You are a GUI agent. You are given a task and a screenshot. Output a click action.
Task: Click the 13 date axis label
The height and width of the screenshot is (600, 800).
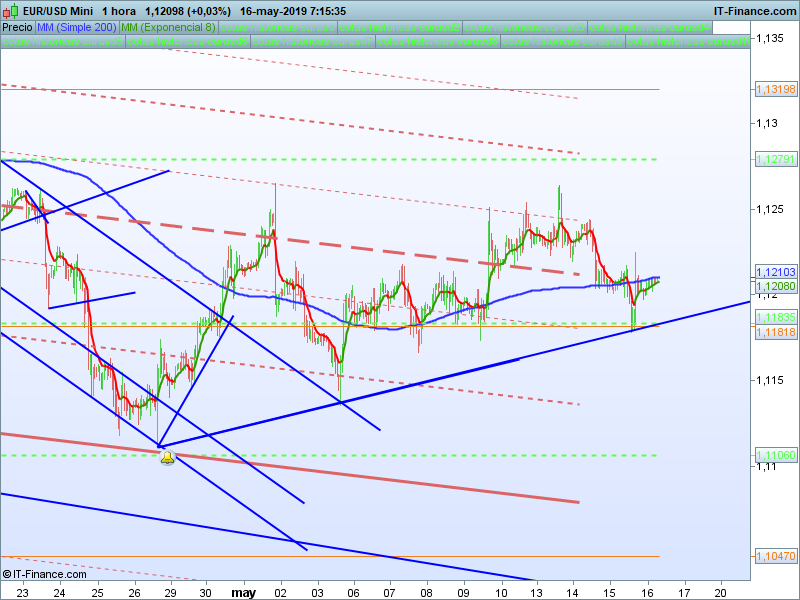pos(536,592)
